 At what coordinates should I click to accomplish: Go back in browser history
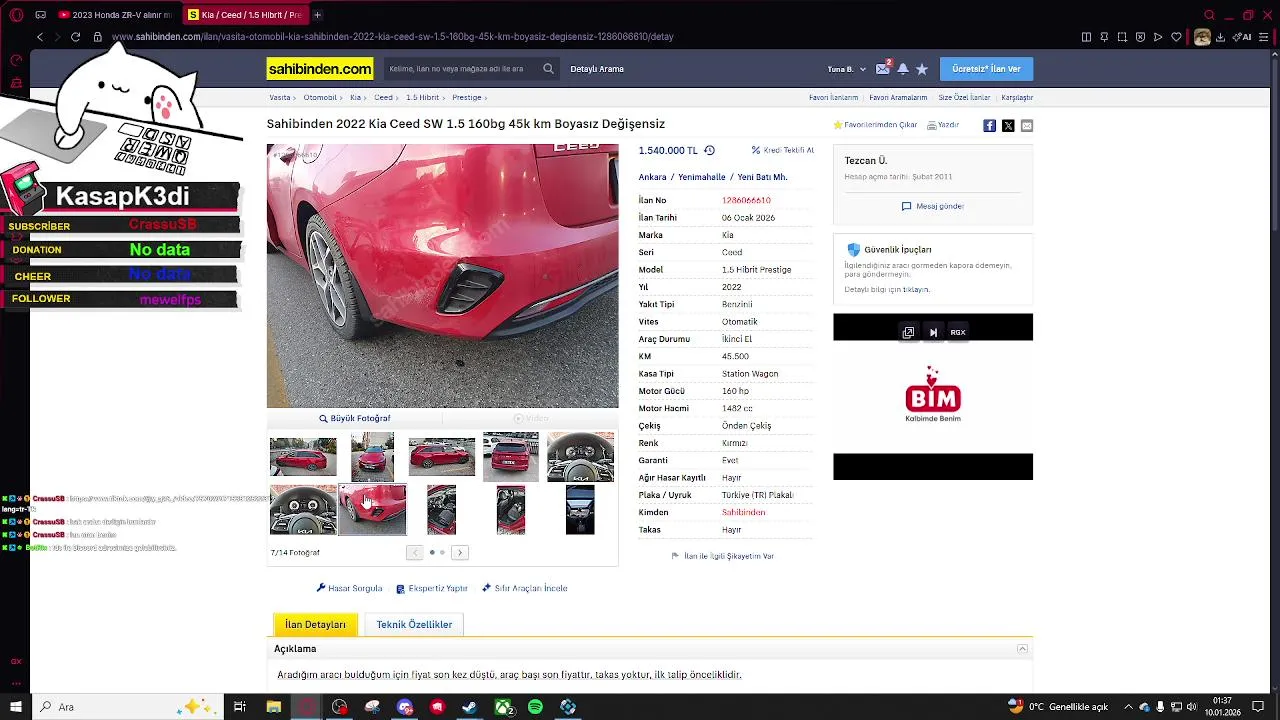click(40, 37)
